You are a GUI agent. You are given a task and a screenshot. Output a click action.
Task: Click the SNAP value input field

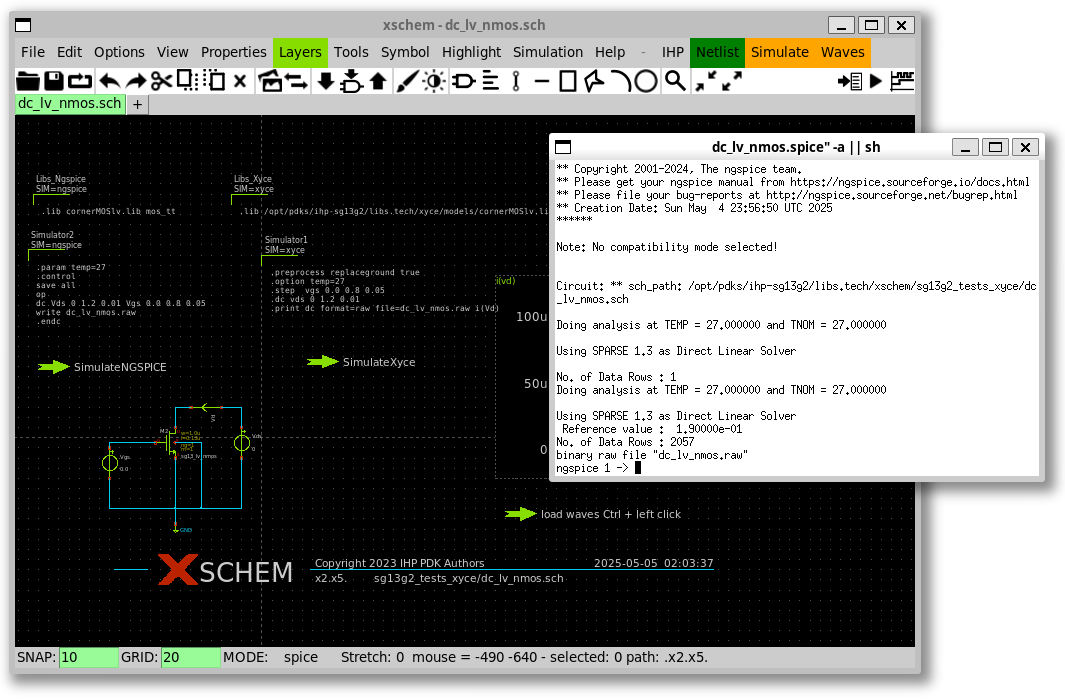point(88,657)
